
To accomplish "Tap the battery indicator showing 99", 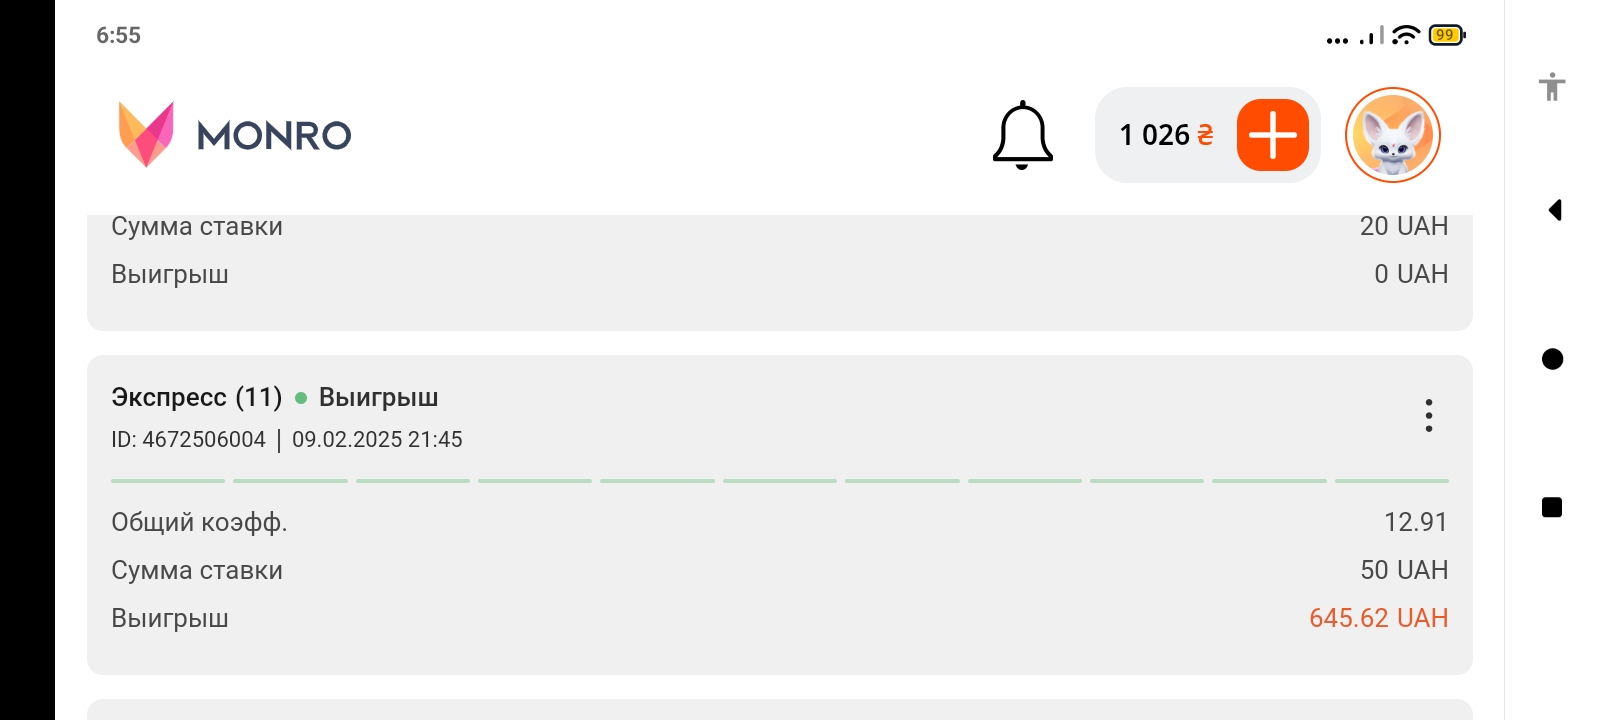I will coord(1446,35).
